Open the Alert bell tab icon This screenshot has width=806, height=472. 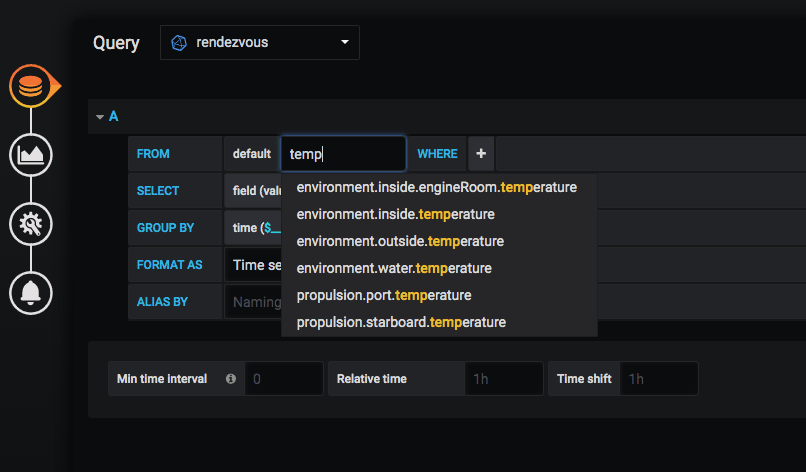(31, 293)
